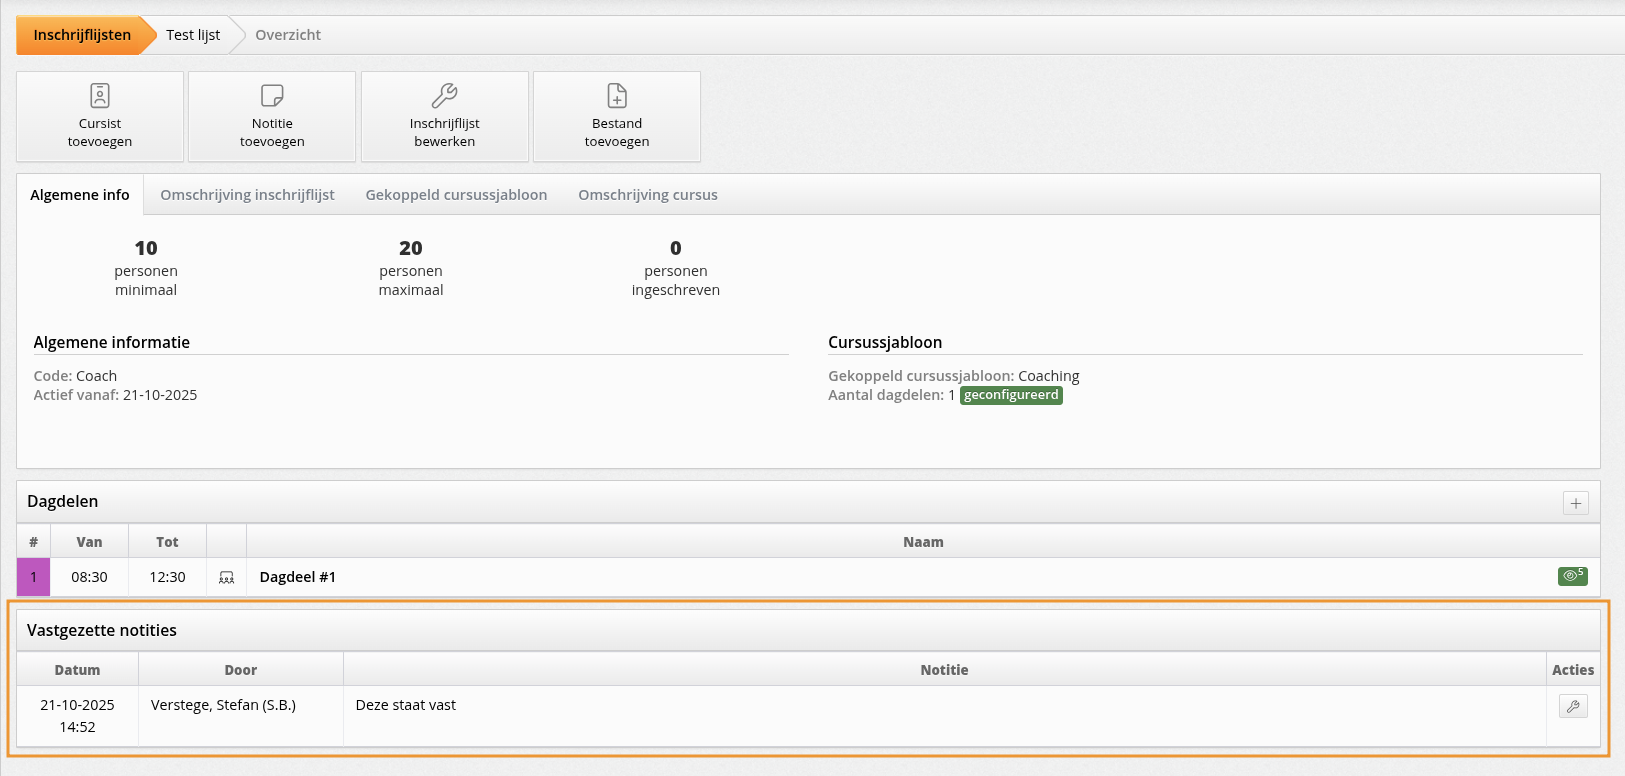Edit the pinned note with the wrench icon
Image resolution: width=1625 pixels, height=776 pixels.
(x=1573, y=707)
